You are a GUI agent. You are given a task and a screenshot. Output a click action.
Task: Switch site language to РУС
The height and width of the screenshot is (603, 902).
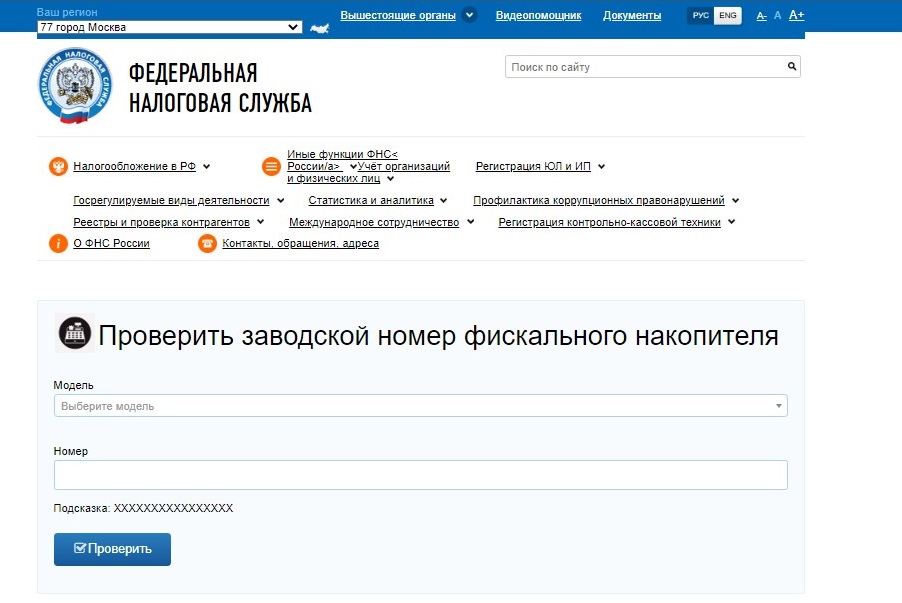(700, 16)
